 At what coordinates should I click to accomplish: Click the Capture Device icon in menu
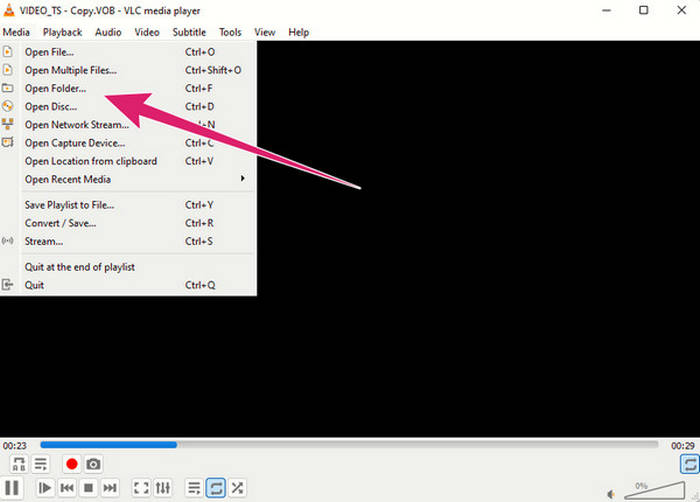click(x=8, y=142)
